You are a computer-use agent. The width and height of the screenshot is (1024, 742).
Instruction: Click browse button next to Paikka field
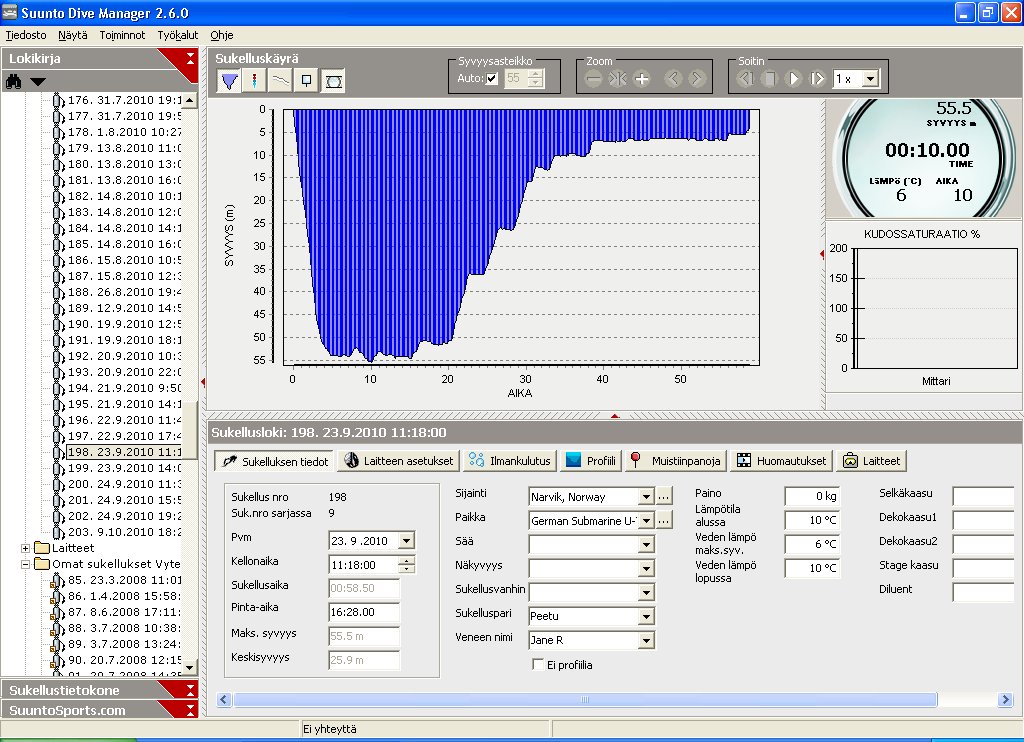[x=664, y=521]
